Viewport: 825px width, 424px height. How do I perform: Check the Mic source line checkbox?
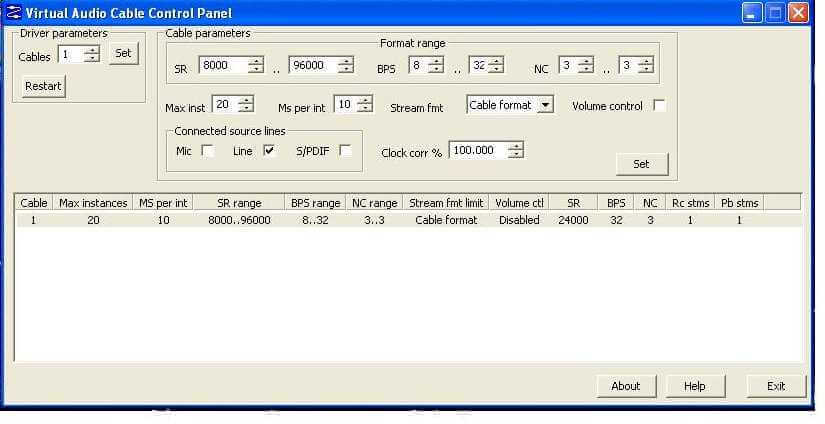click(208, 151)
